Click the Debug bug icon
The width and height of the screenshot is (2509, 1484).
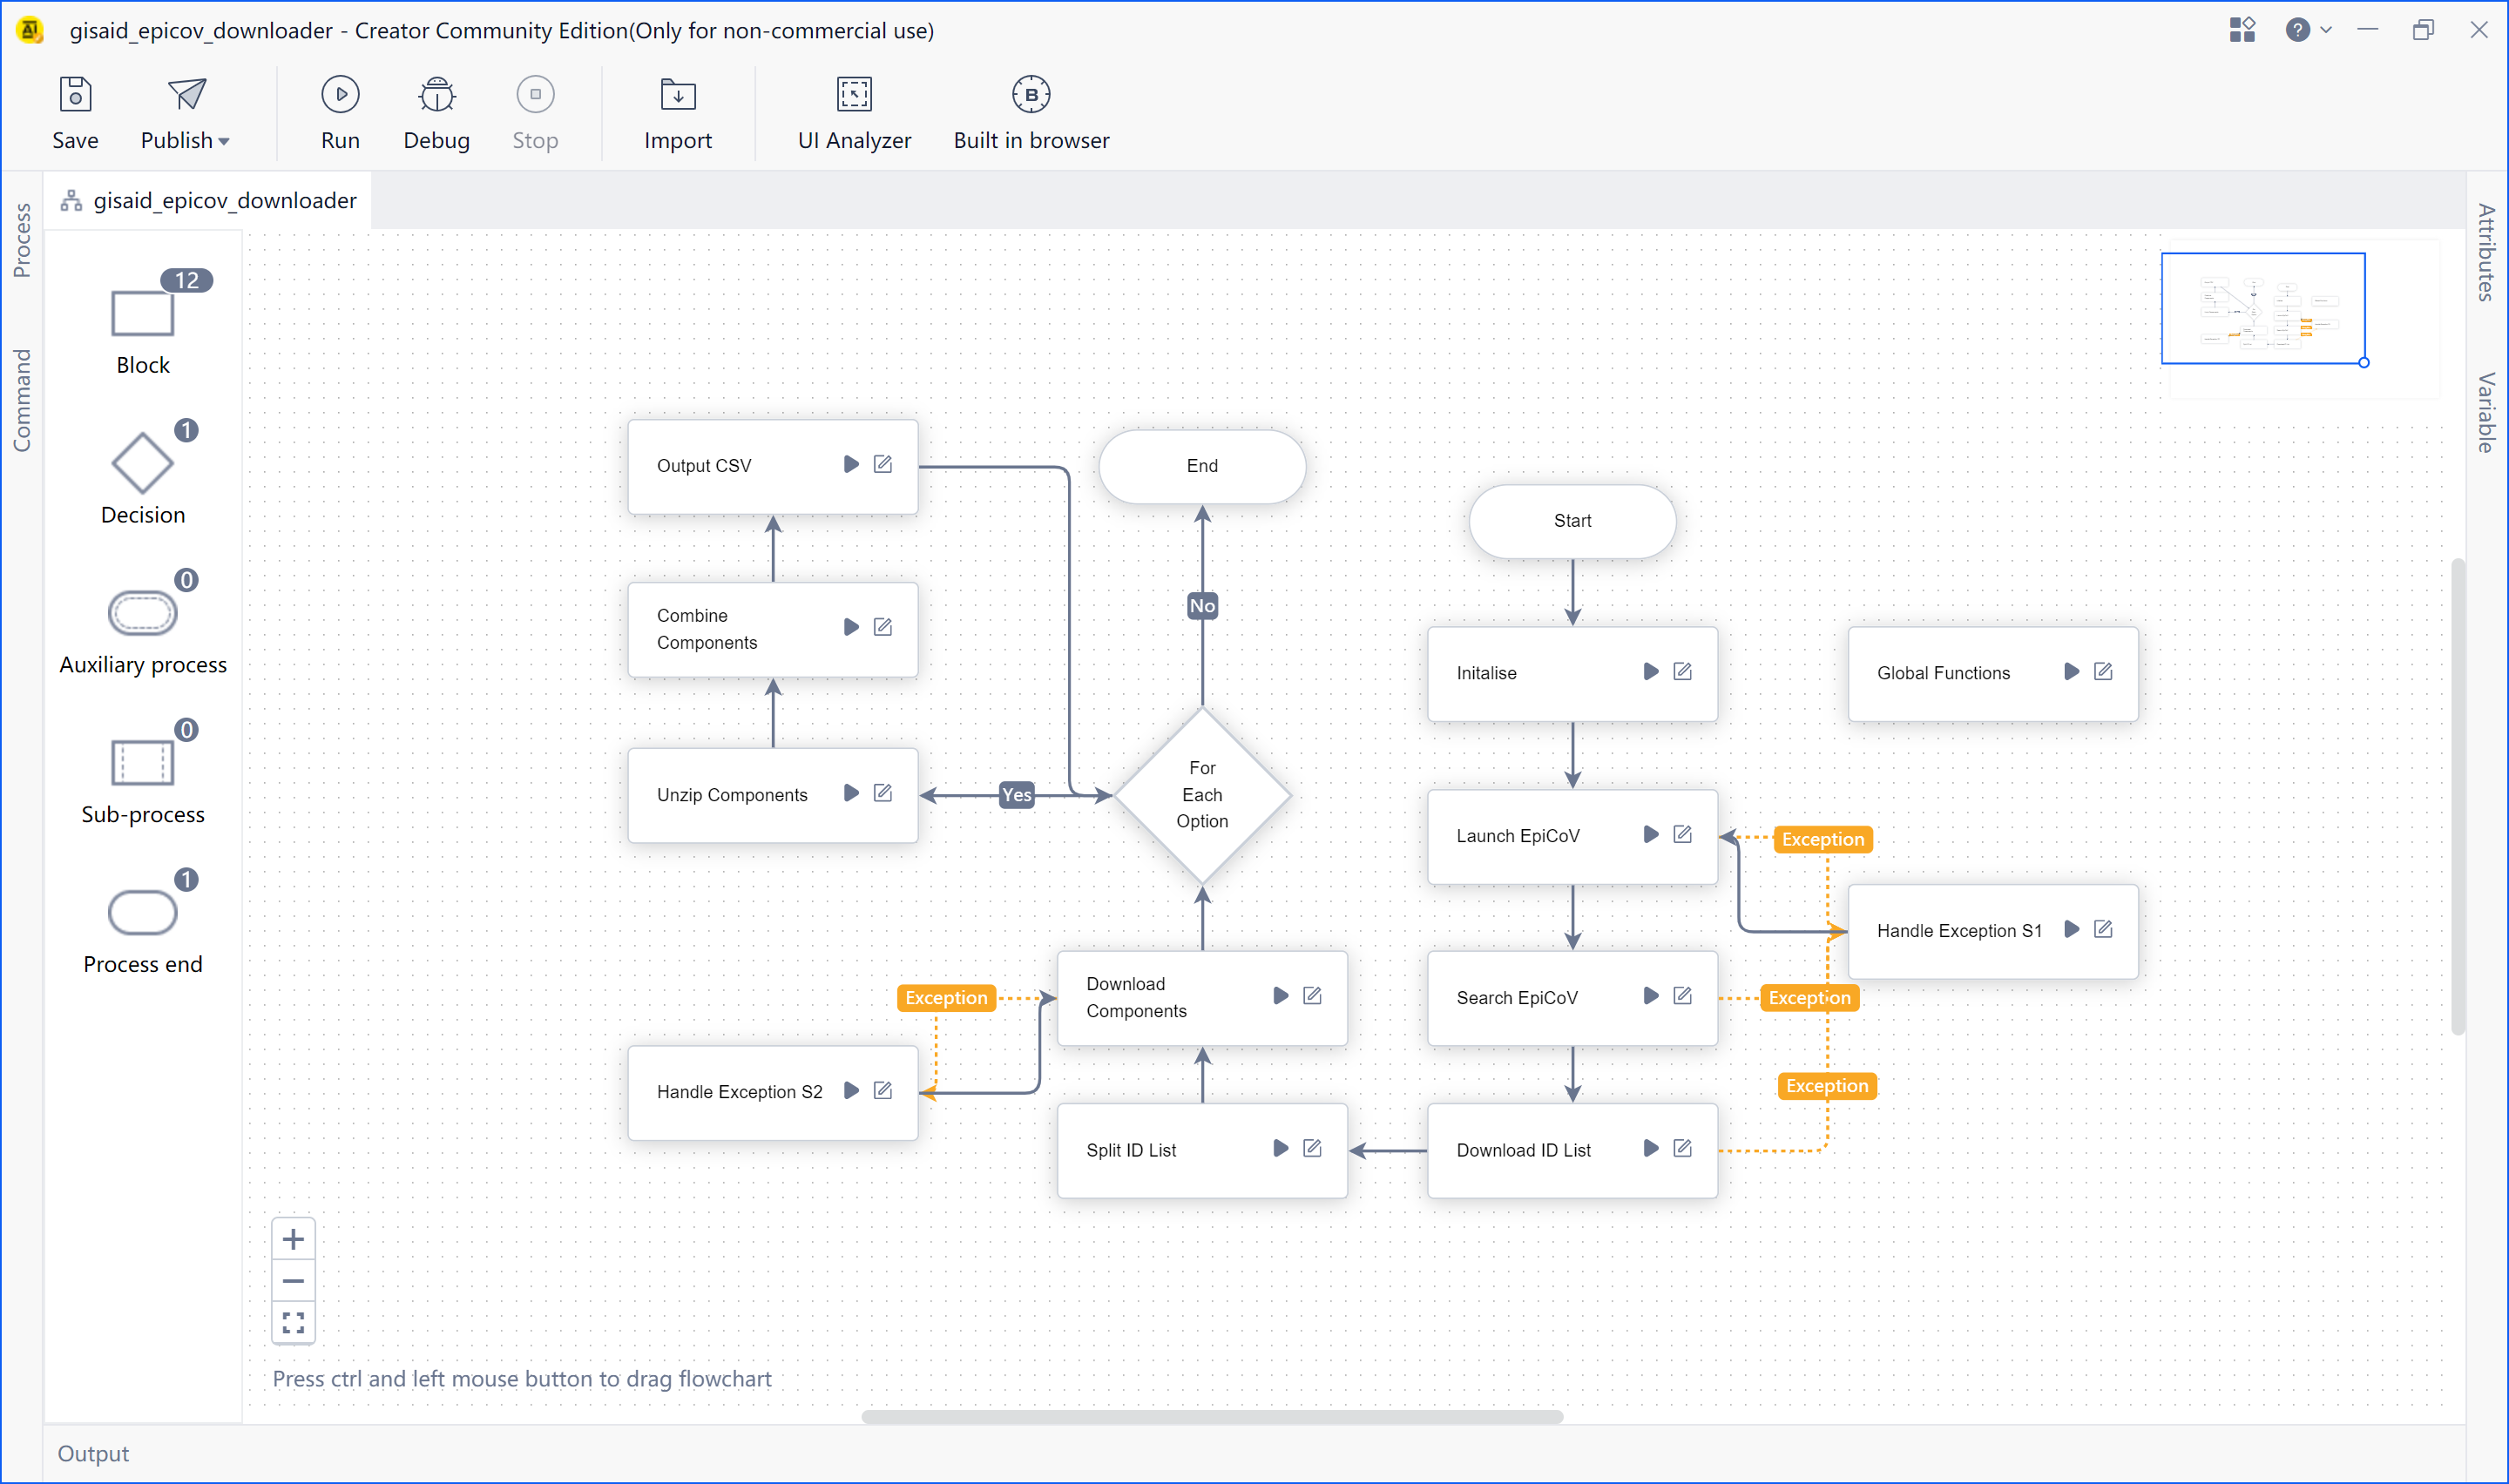pos(436,95)
